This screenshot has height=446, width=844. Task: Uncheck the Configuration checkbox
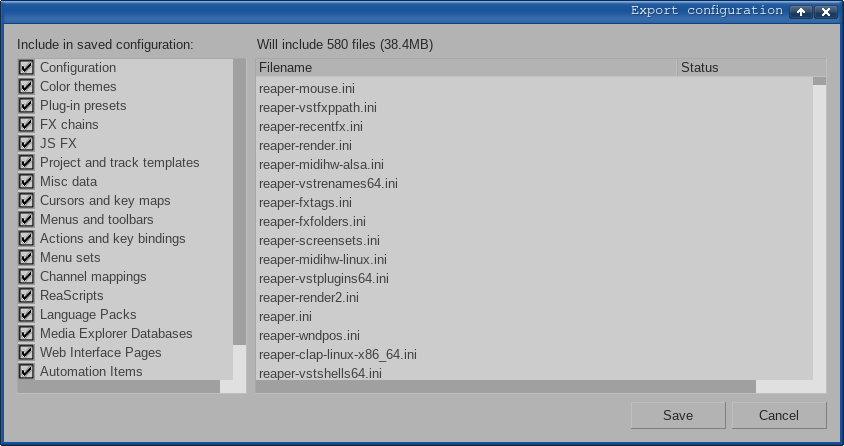tap(26, 67)
